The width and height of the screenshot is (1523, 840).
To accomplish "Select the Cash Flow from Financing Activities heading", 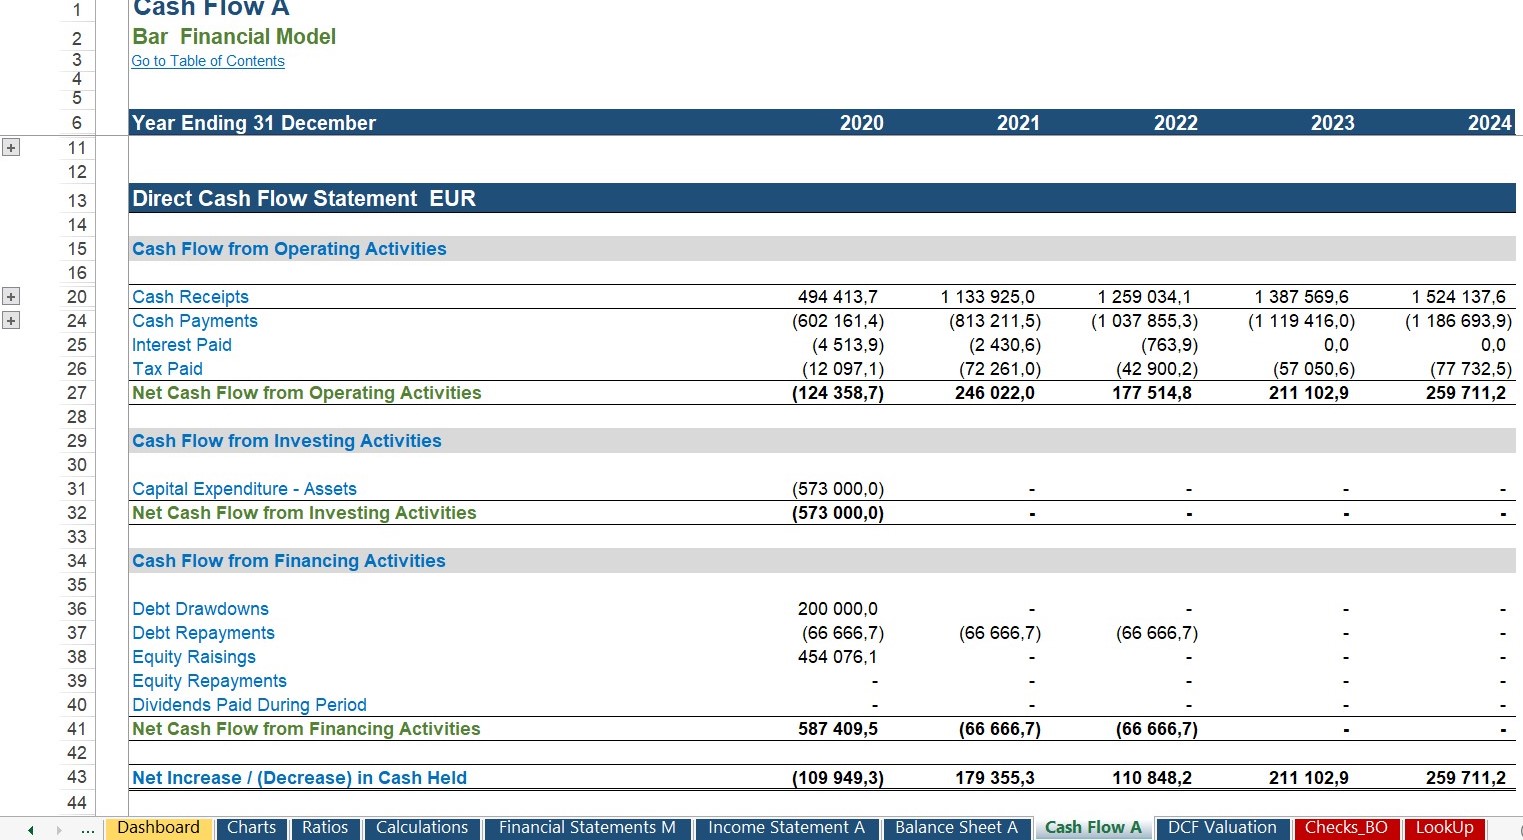I will tap(288, 561).
